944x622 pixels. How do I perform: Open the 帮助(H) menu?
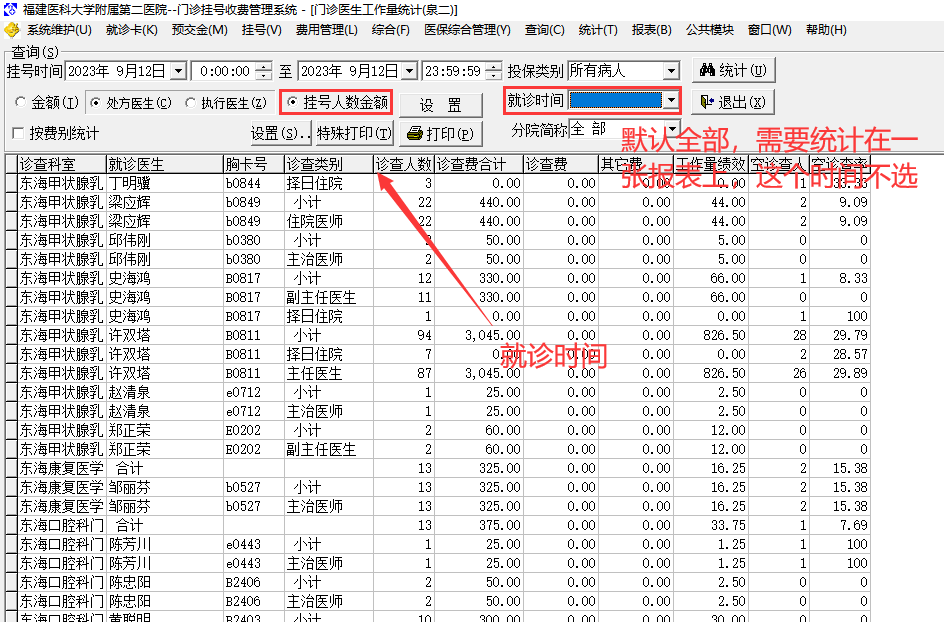[826, 30]
